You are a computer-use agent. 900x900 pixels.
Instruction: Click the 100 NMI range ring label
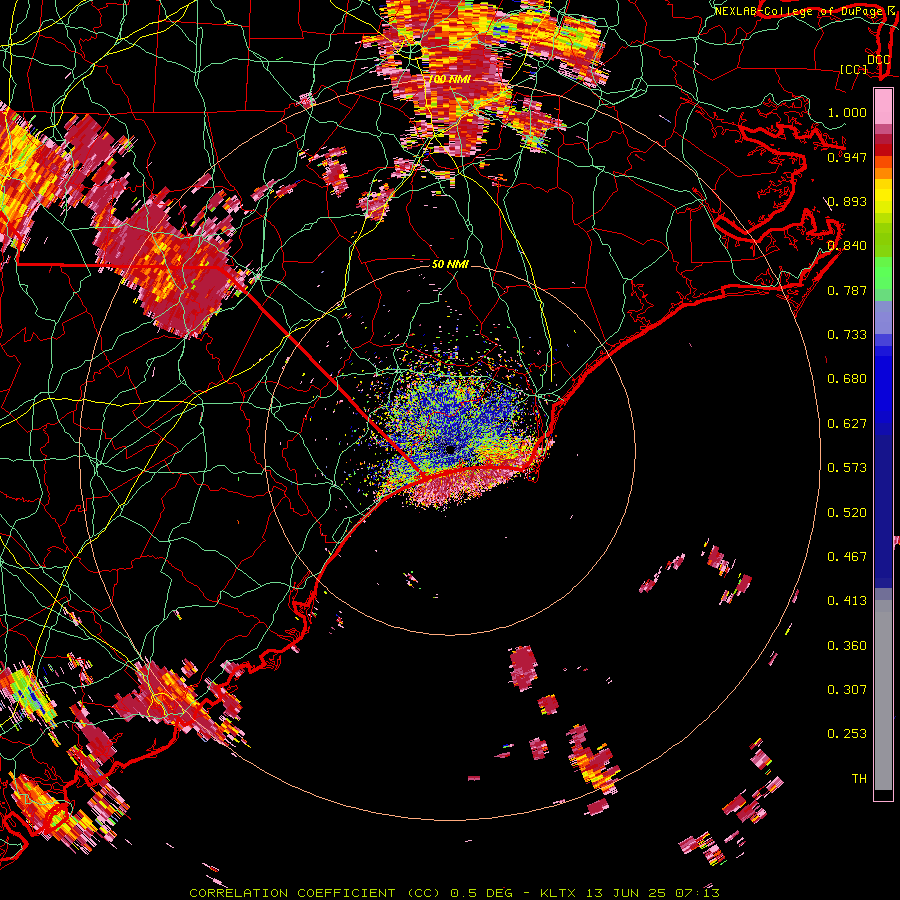click(x=449, y=79)
